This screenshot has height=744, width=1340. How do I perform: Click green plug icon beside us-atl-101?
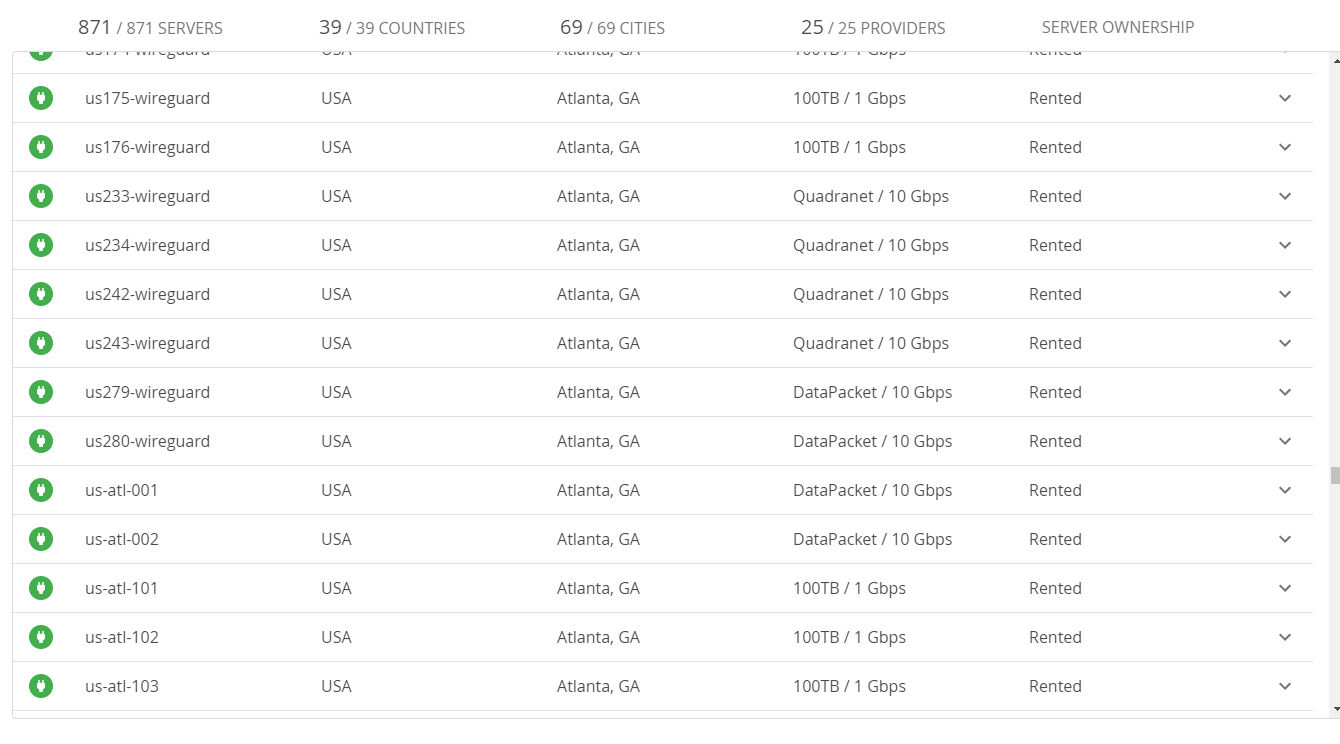point(41,588)
